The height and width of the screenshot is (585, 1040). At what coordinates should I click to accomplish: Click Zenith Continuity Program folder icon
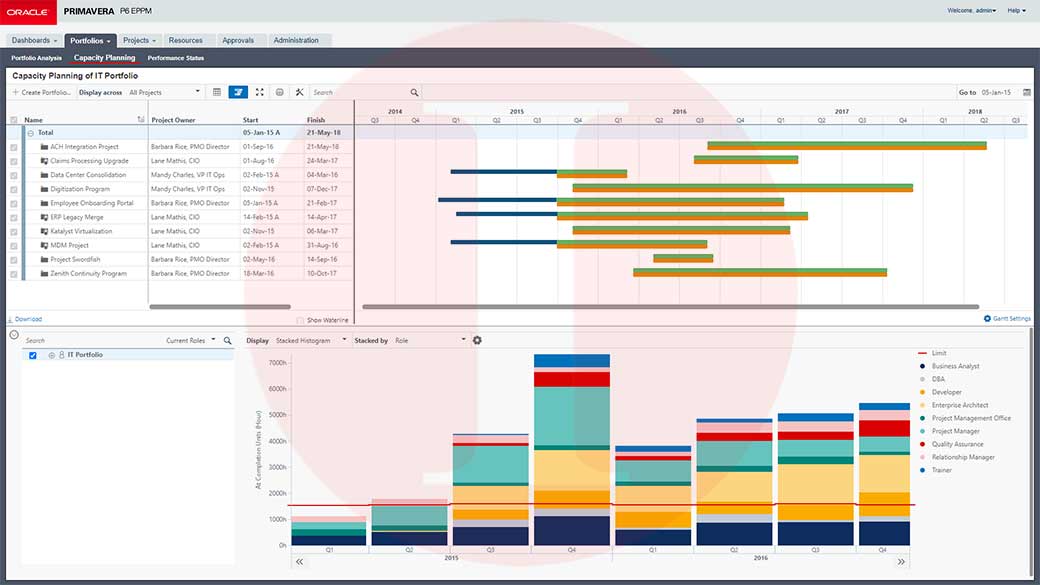click(x=44, y=273)
